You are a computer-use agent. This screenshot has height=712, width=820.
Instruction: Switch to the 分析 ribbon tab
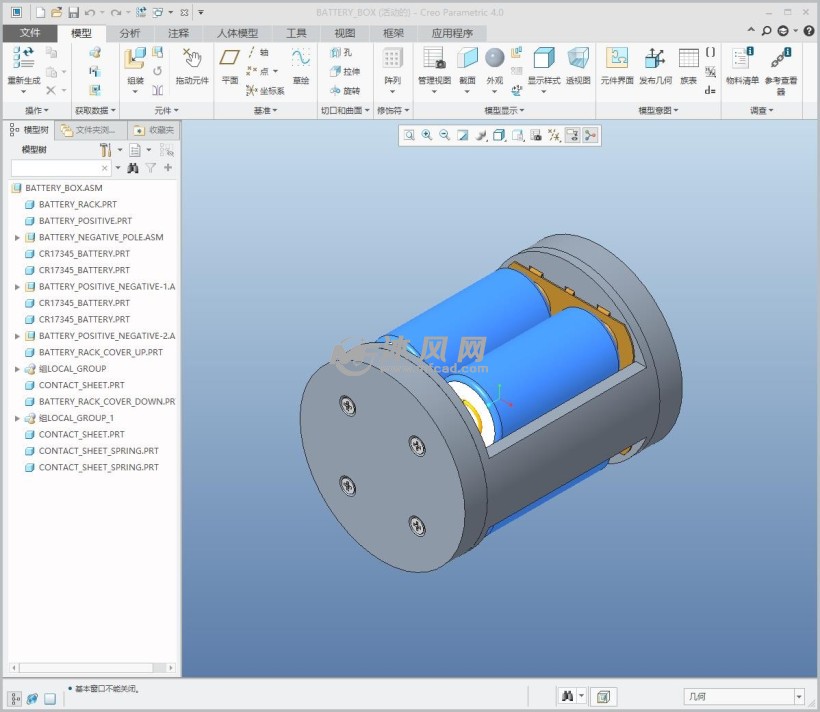tap(130, 33)
